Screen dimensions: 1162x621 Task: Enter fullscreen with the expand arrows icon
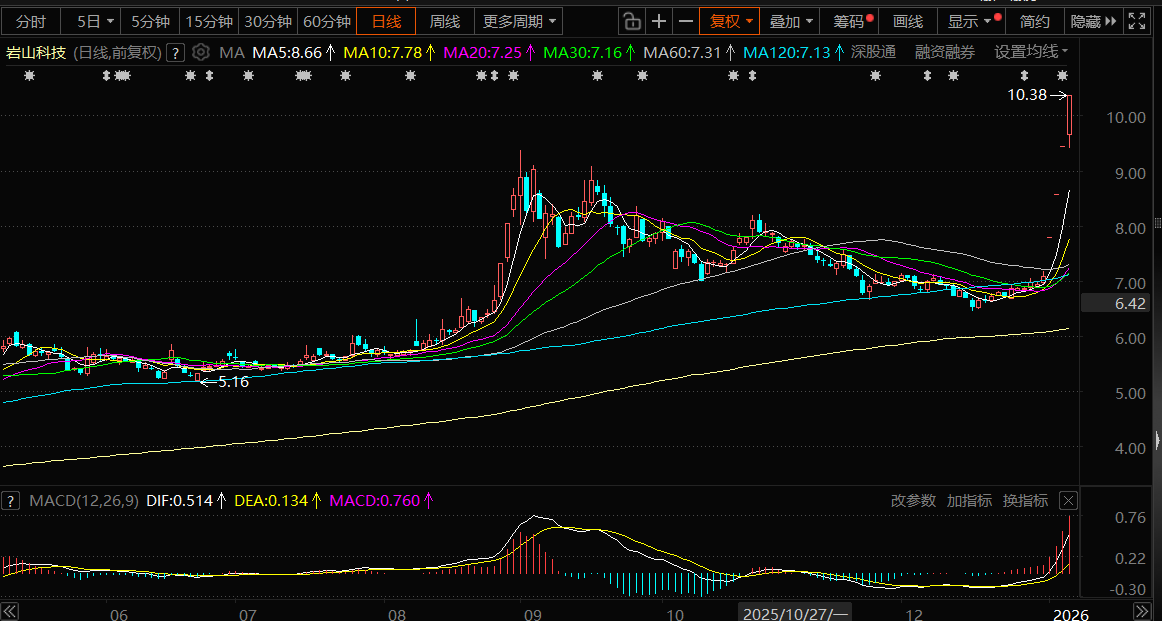pos(1137,21)
